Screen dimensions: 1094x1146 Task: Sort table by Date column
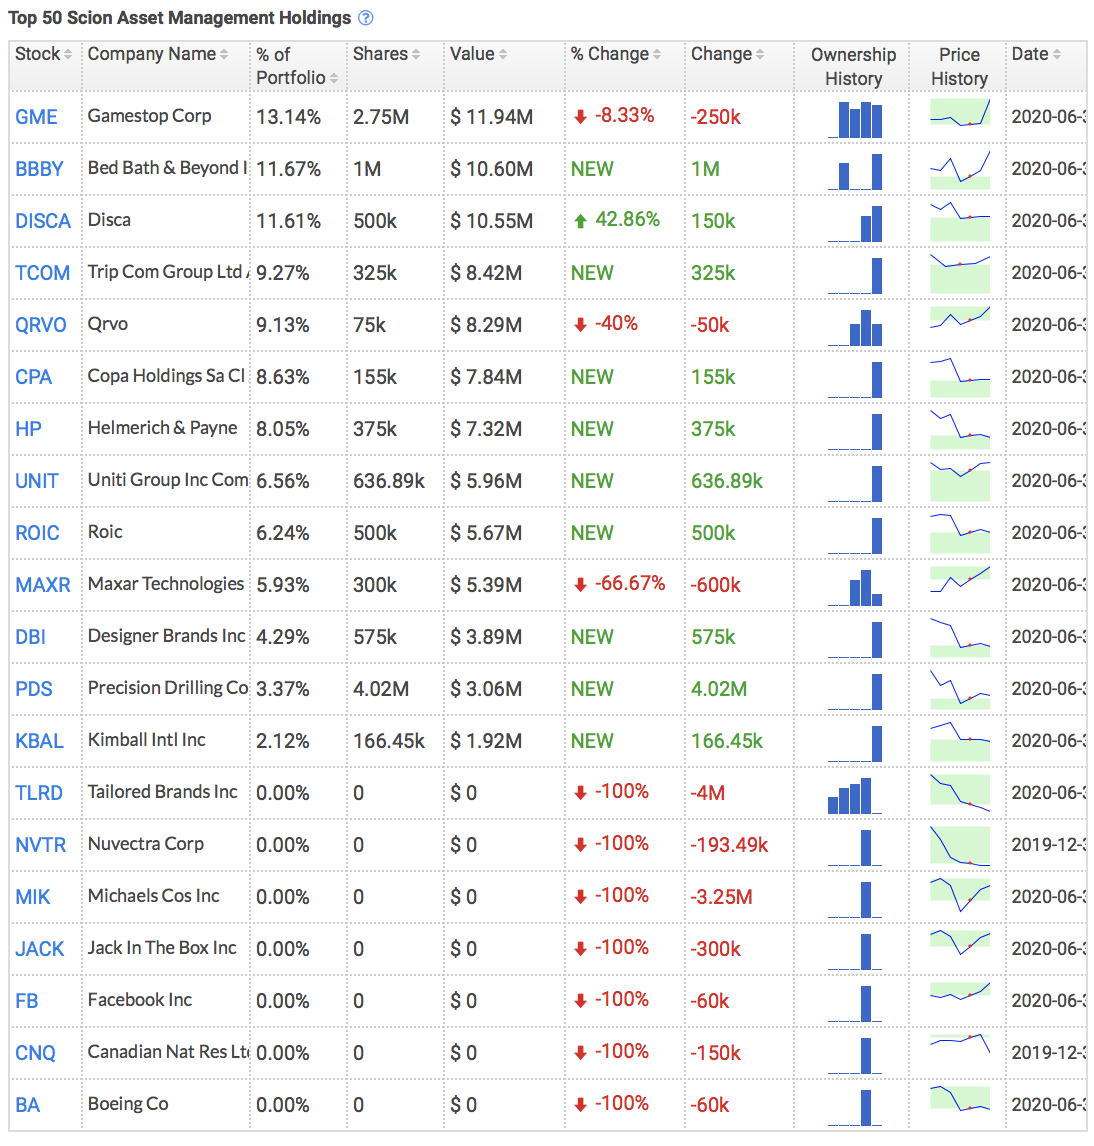point(1035,54)
